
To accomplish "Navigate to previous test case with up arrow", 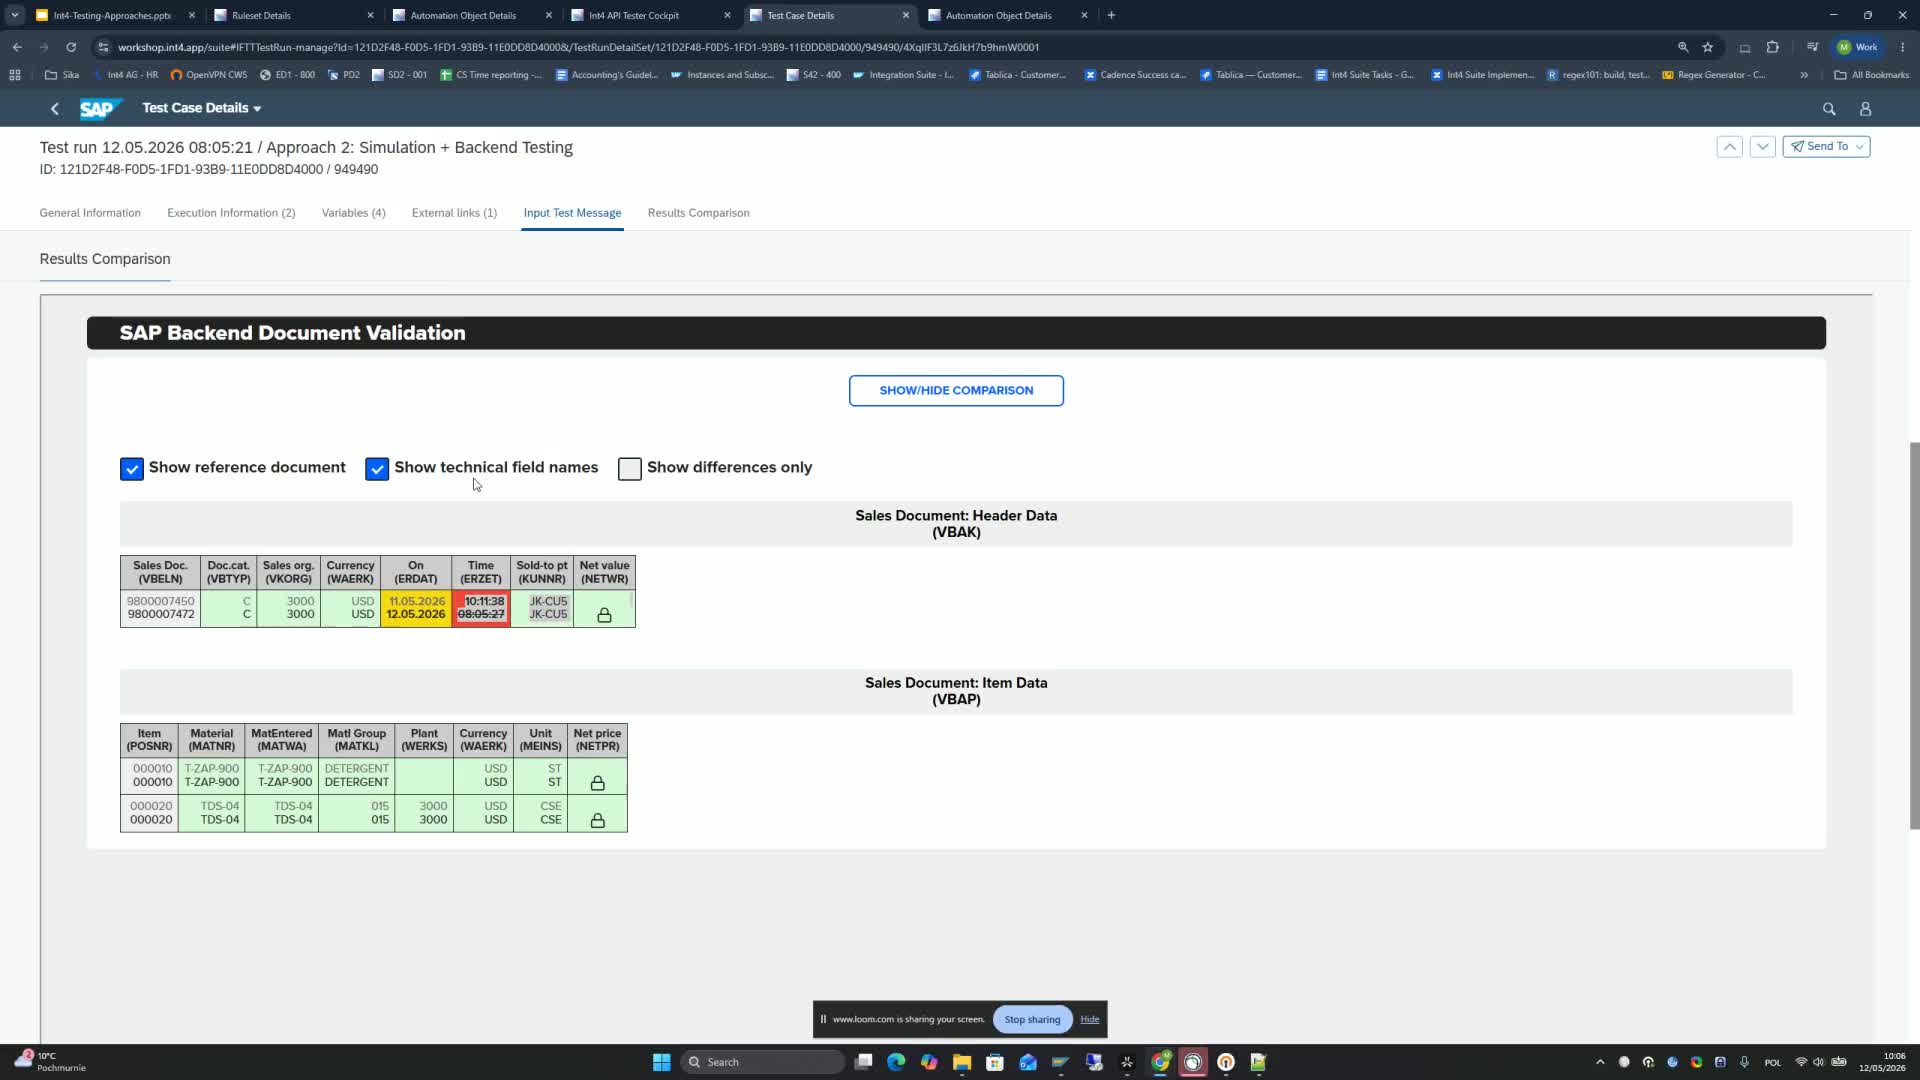I will (x=1729, y=147).
